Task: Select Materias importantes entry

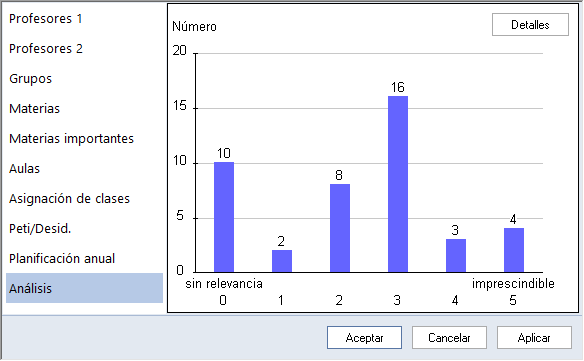Action: coord(71,139)
